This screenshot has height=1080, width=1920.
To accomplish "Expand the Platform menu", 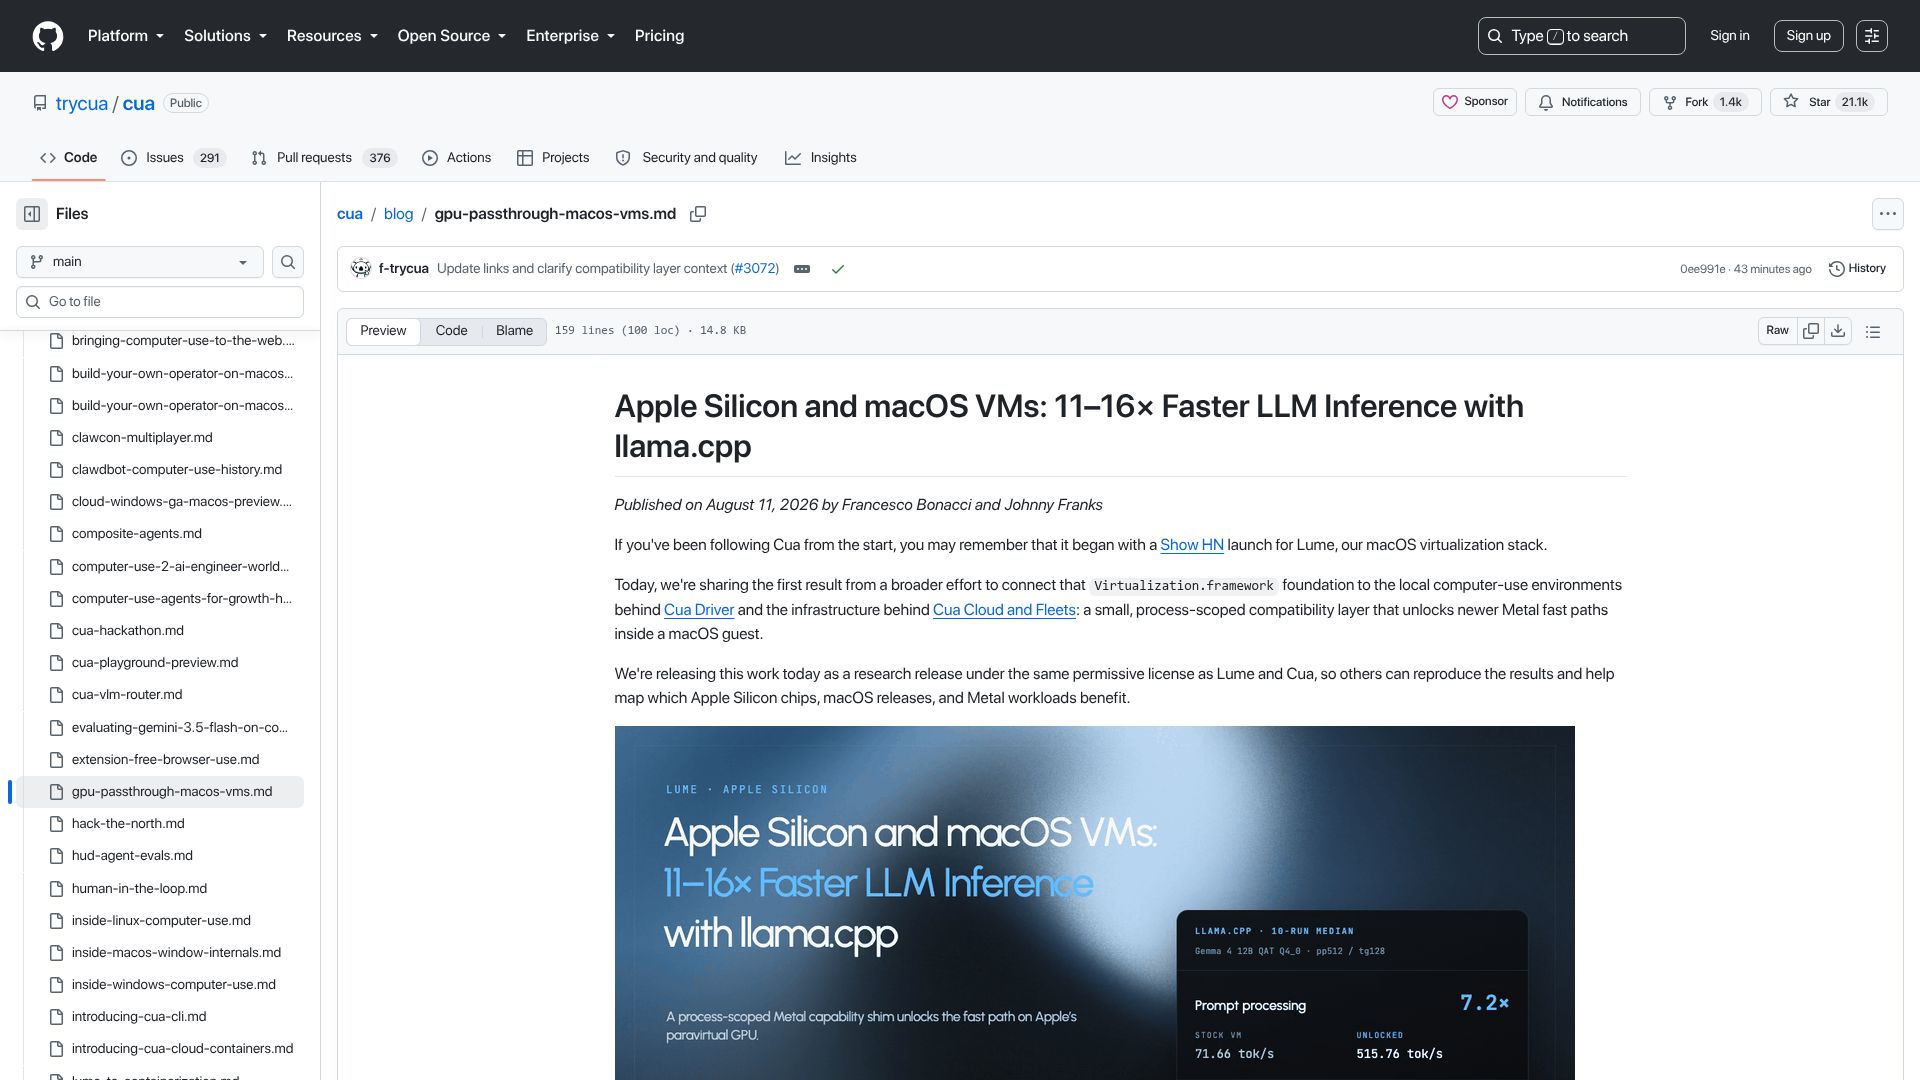I will tap(126, 36).
